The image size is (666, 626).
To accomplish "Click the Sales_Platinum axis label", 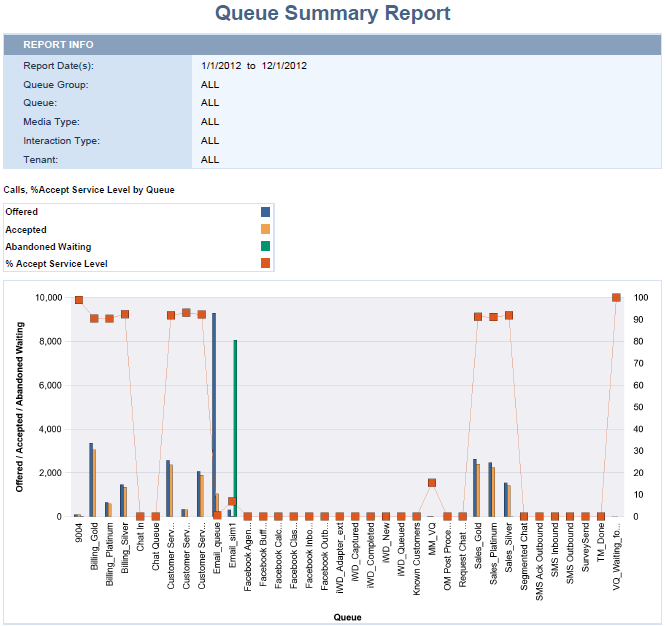I will (x=494, y=551).
